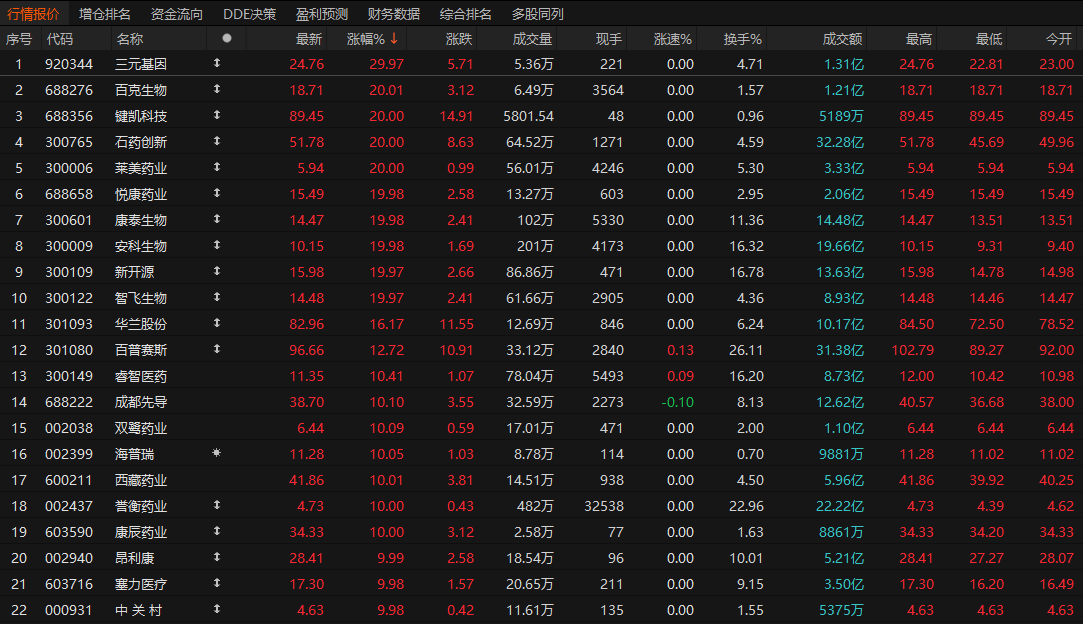
Task: Select stock code 300006
Action: [69, 169]
